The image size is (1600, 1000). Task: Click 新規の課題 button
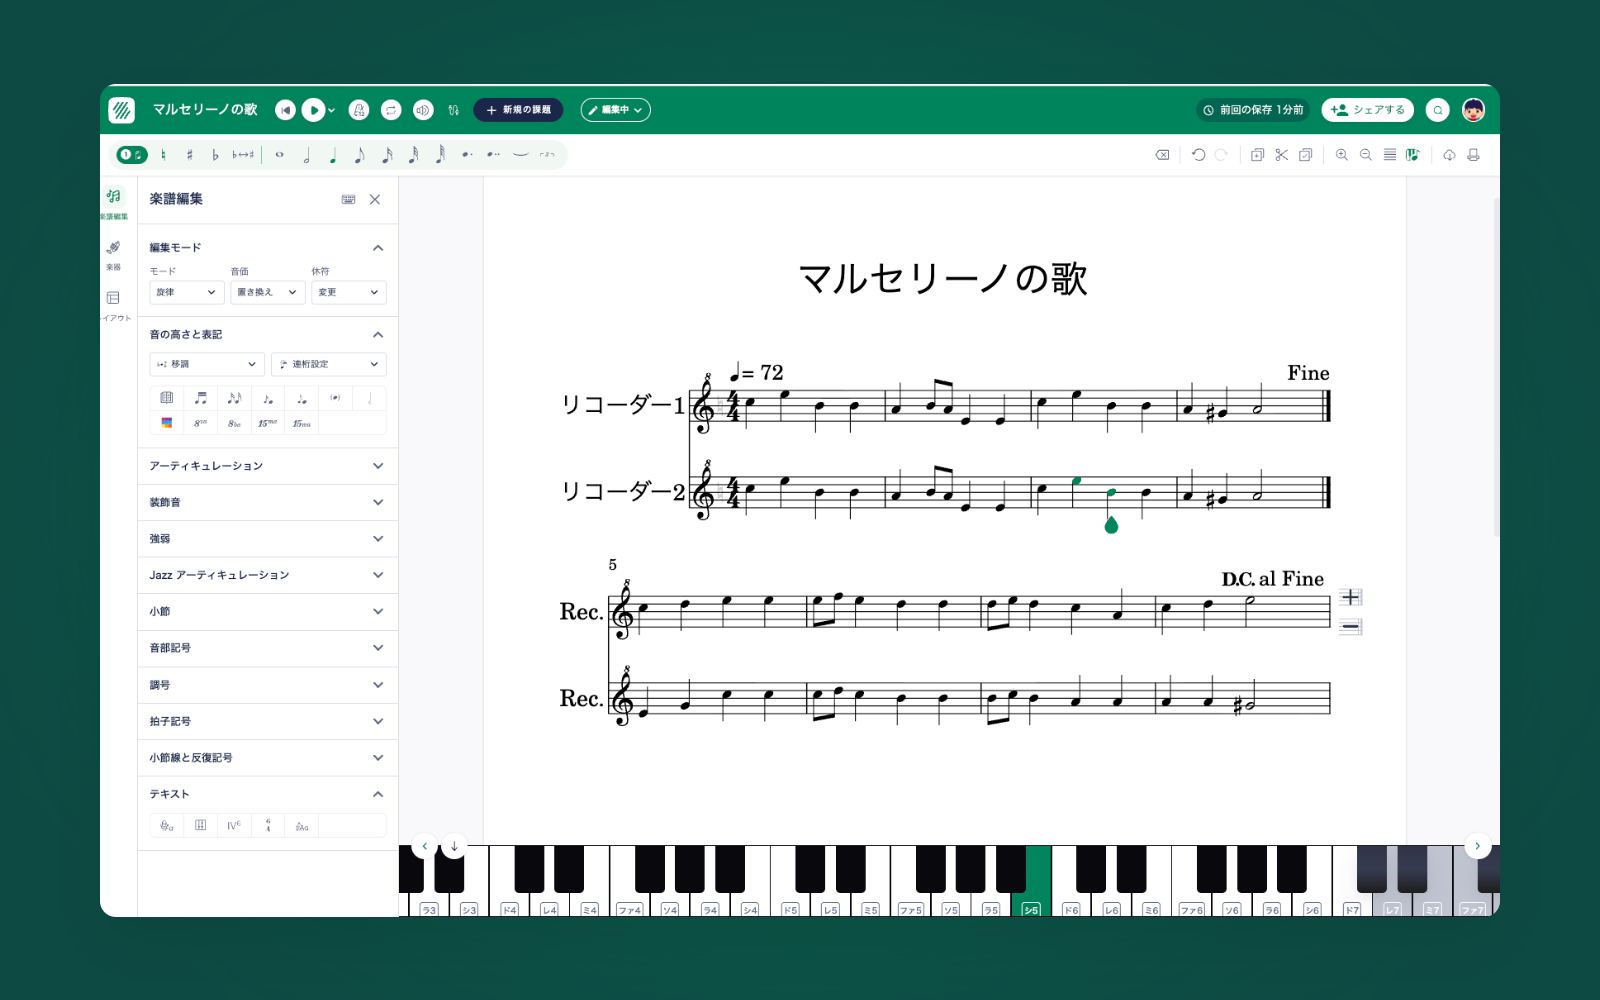click(518, 110)
